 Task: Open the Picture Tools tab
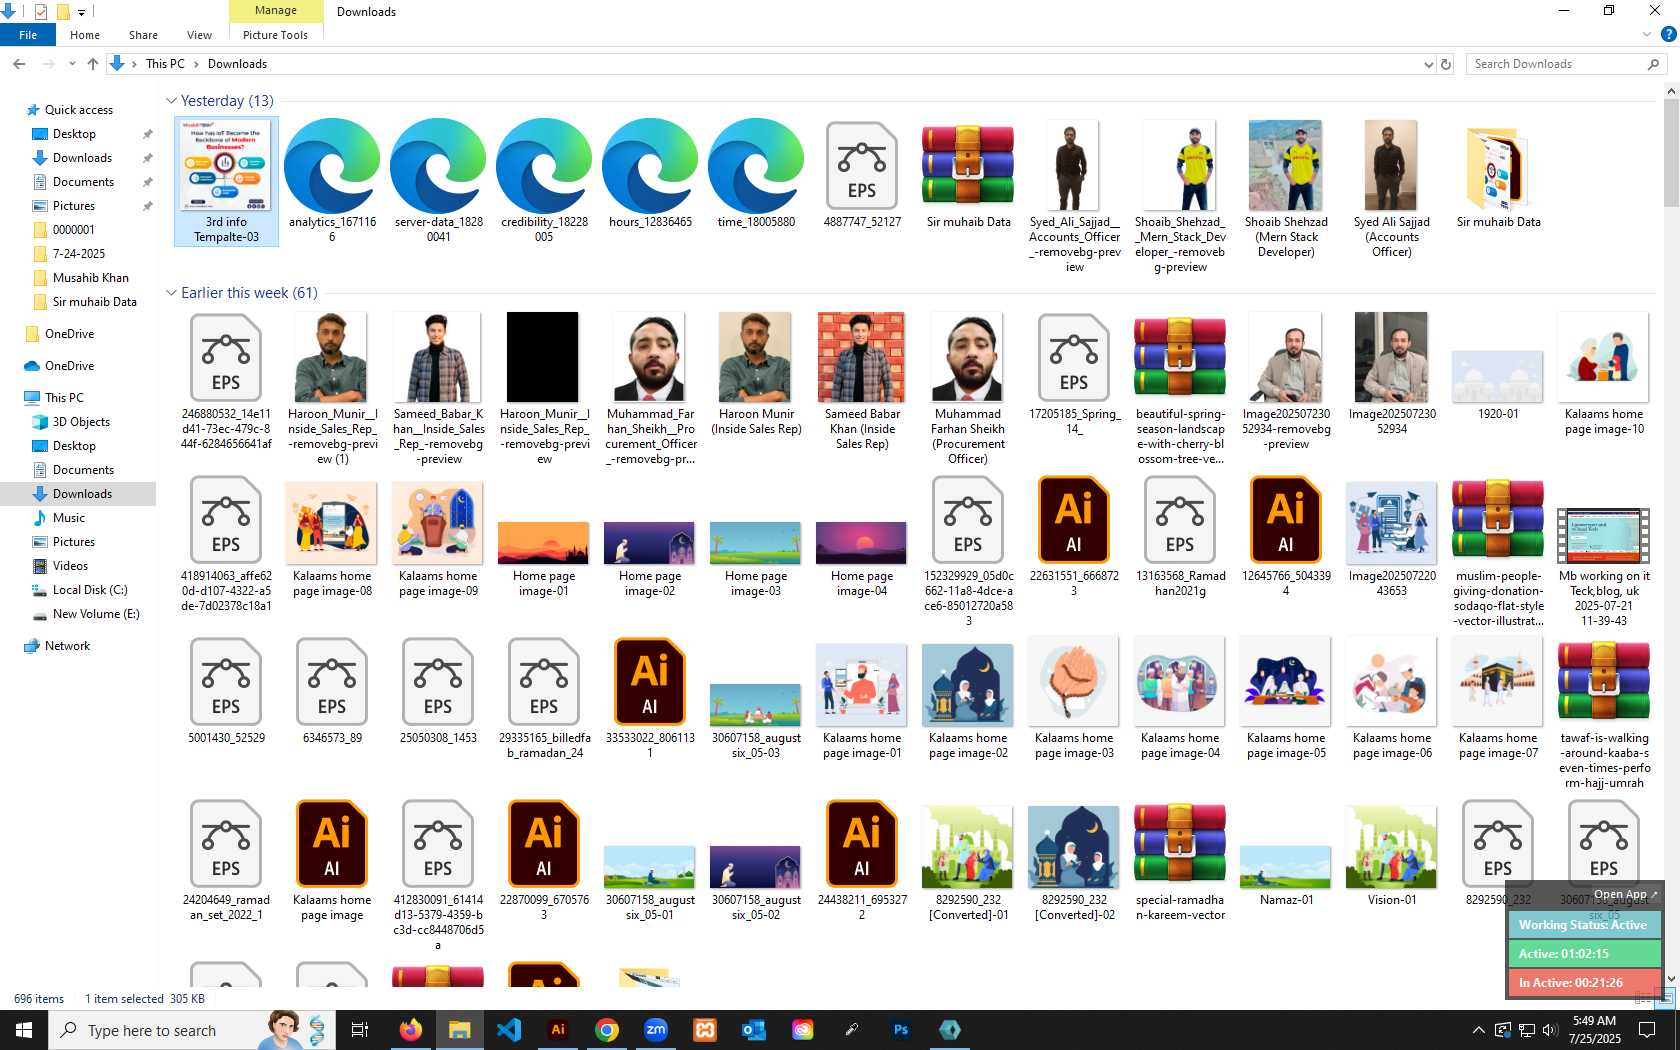pyautogui.click(x=275, y=35)
